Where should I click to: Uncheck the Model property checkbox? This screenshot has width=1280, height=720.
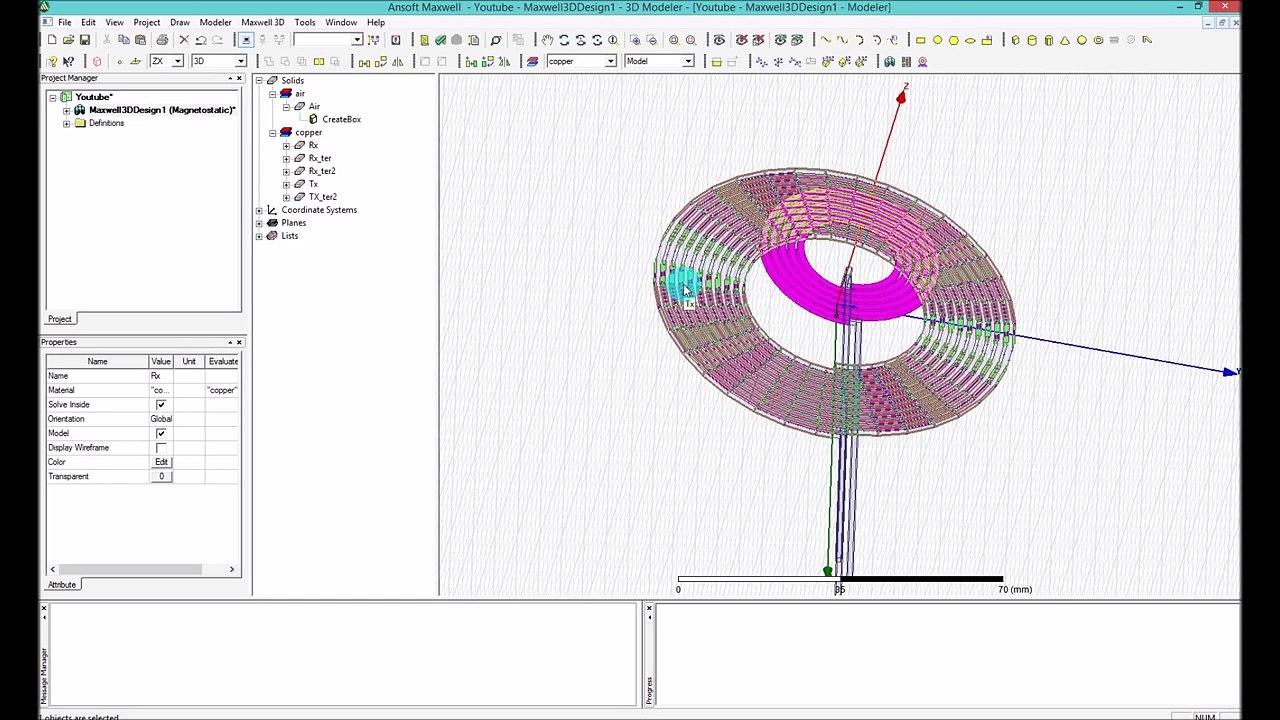161,434
